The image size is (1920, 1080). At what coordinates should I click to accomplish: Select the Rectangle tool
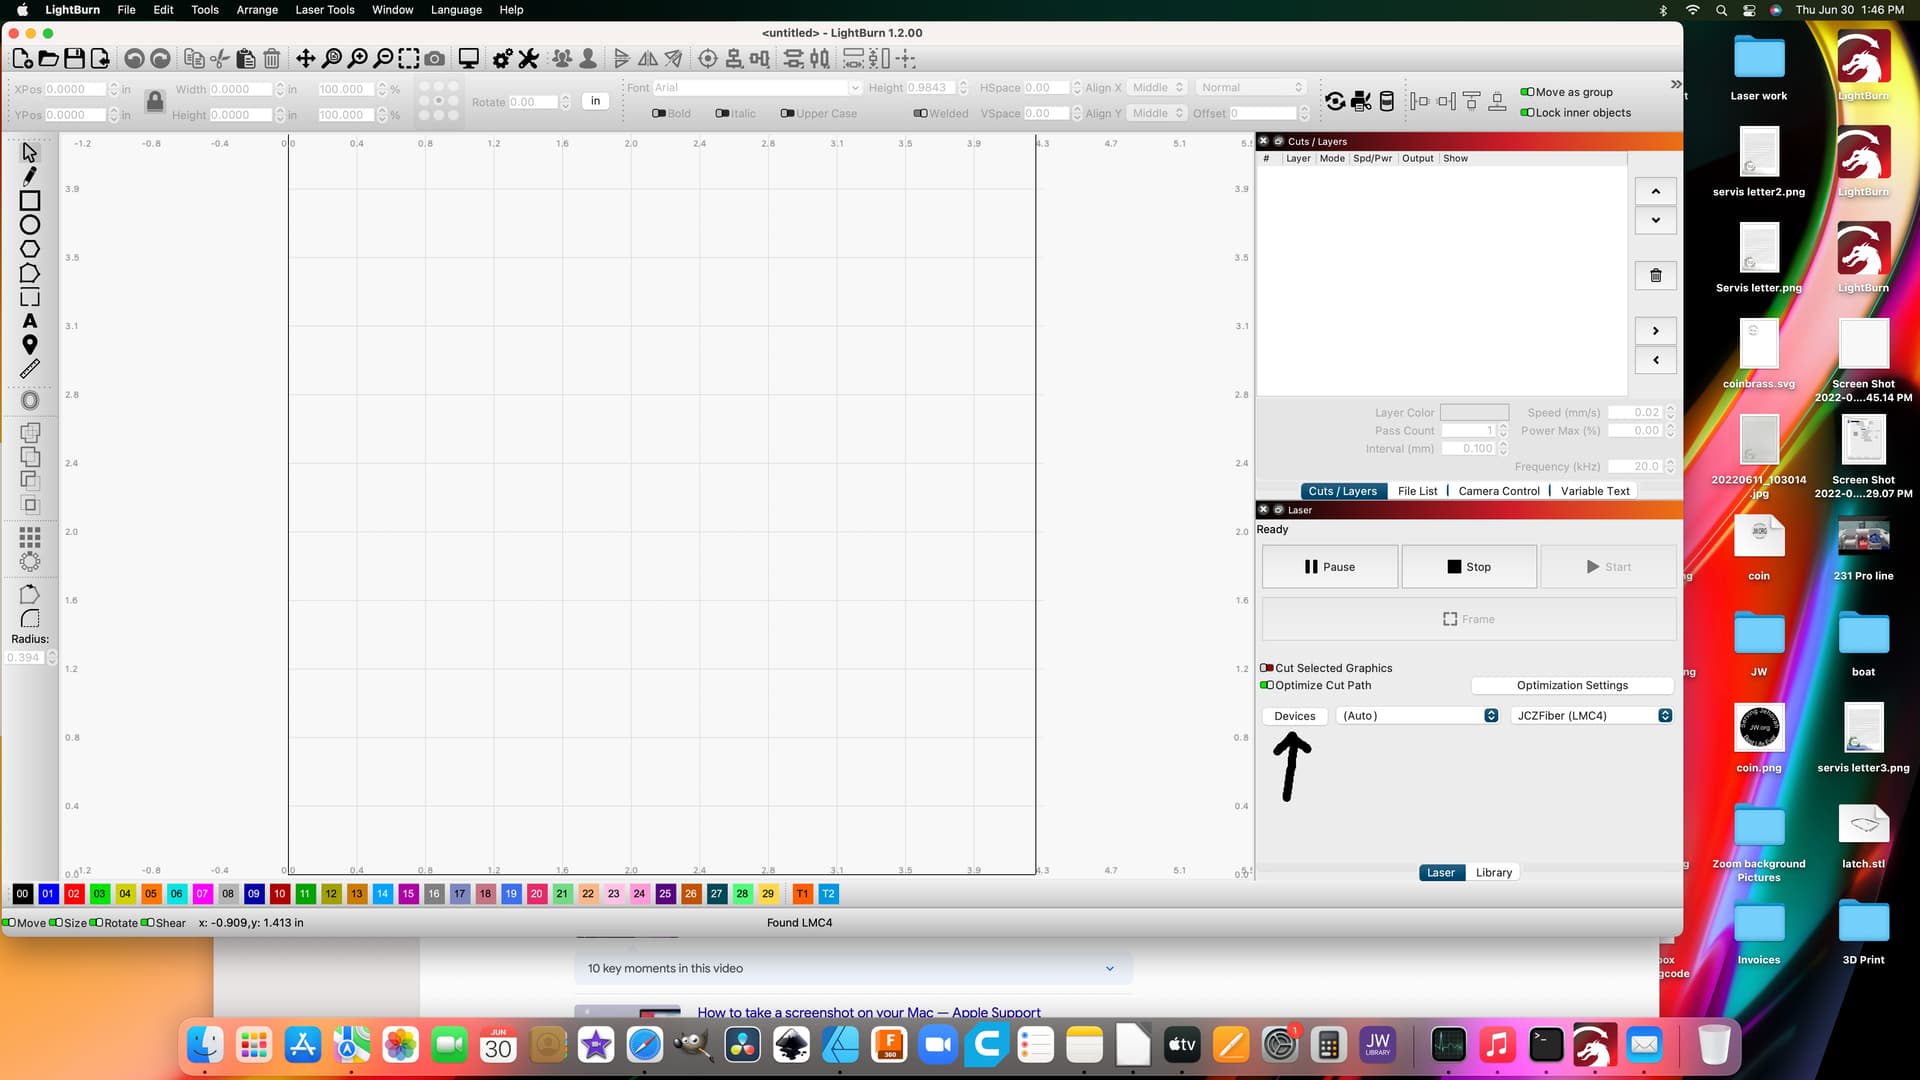tap(30, 201)
